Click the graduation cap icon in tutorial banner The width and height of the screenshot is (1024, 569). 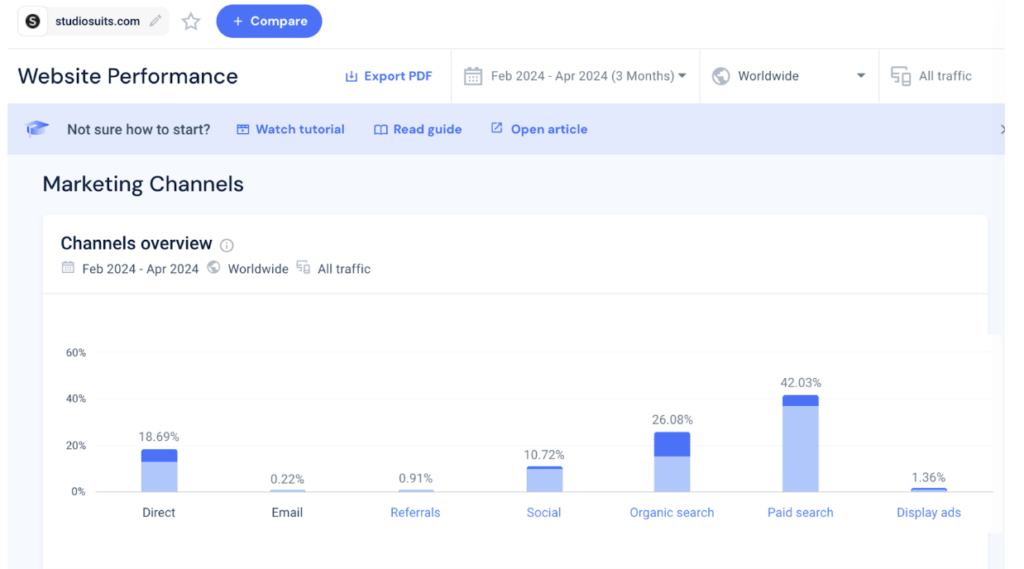pyautogui.click(x=37, y=128)
